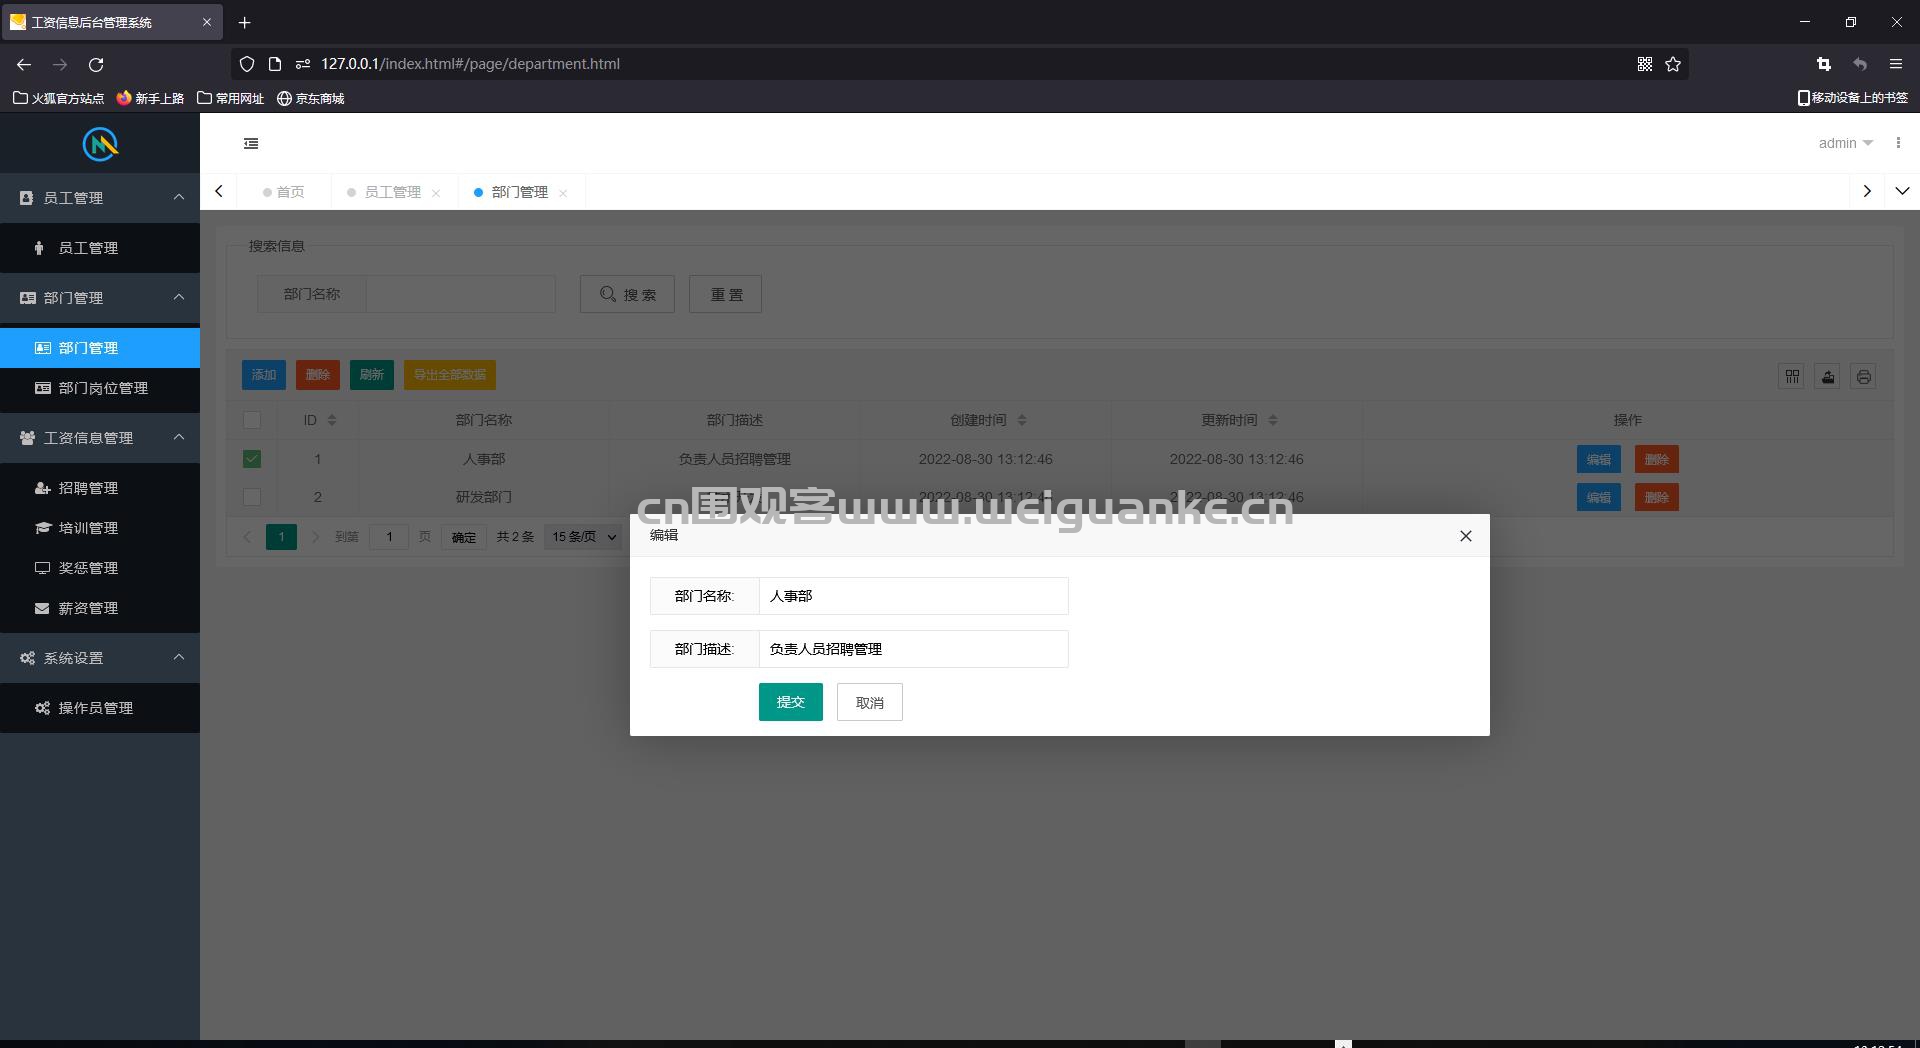Click the green 刷新 button

(x=372, y=375)
